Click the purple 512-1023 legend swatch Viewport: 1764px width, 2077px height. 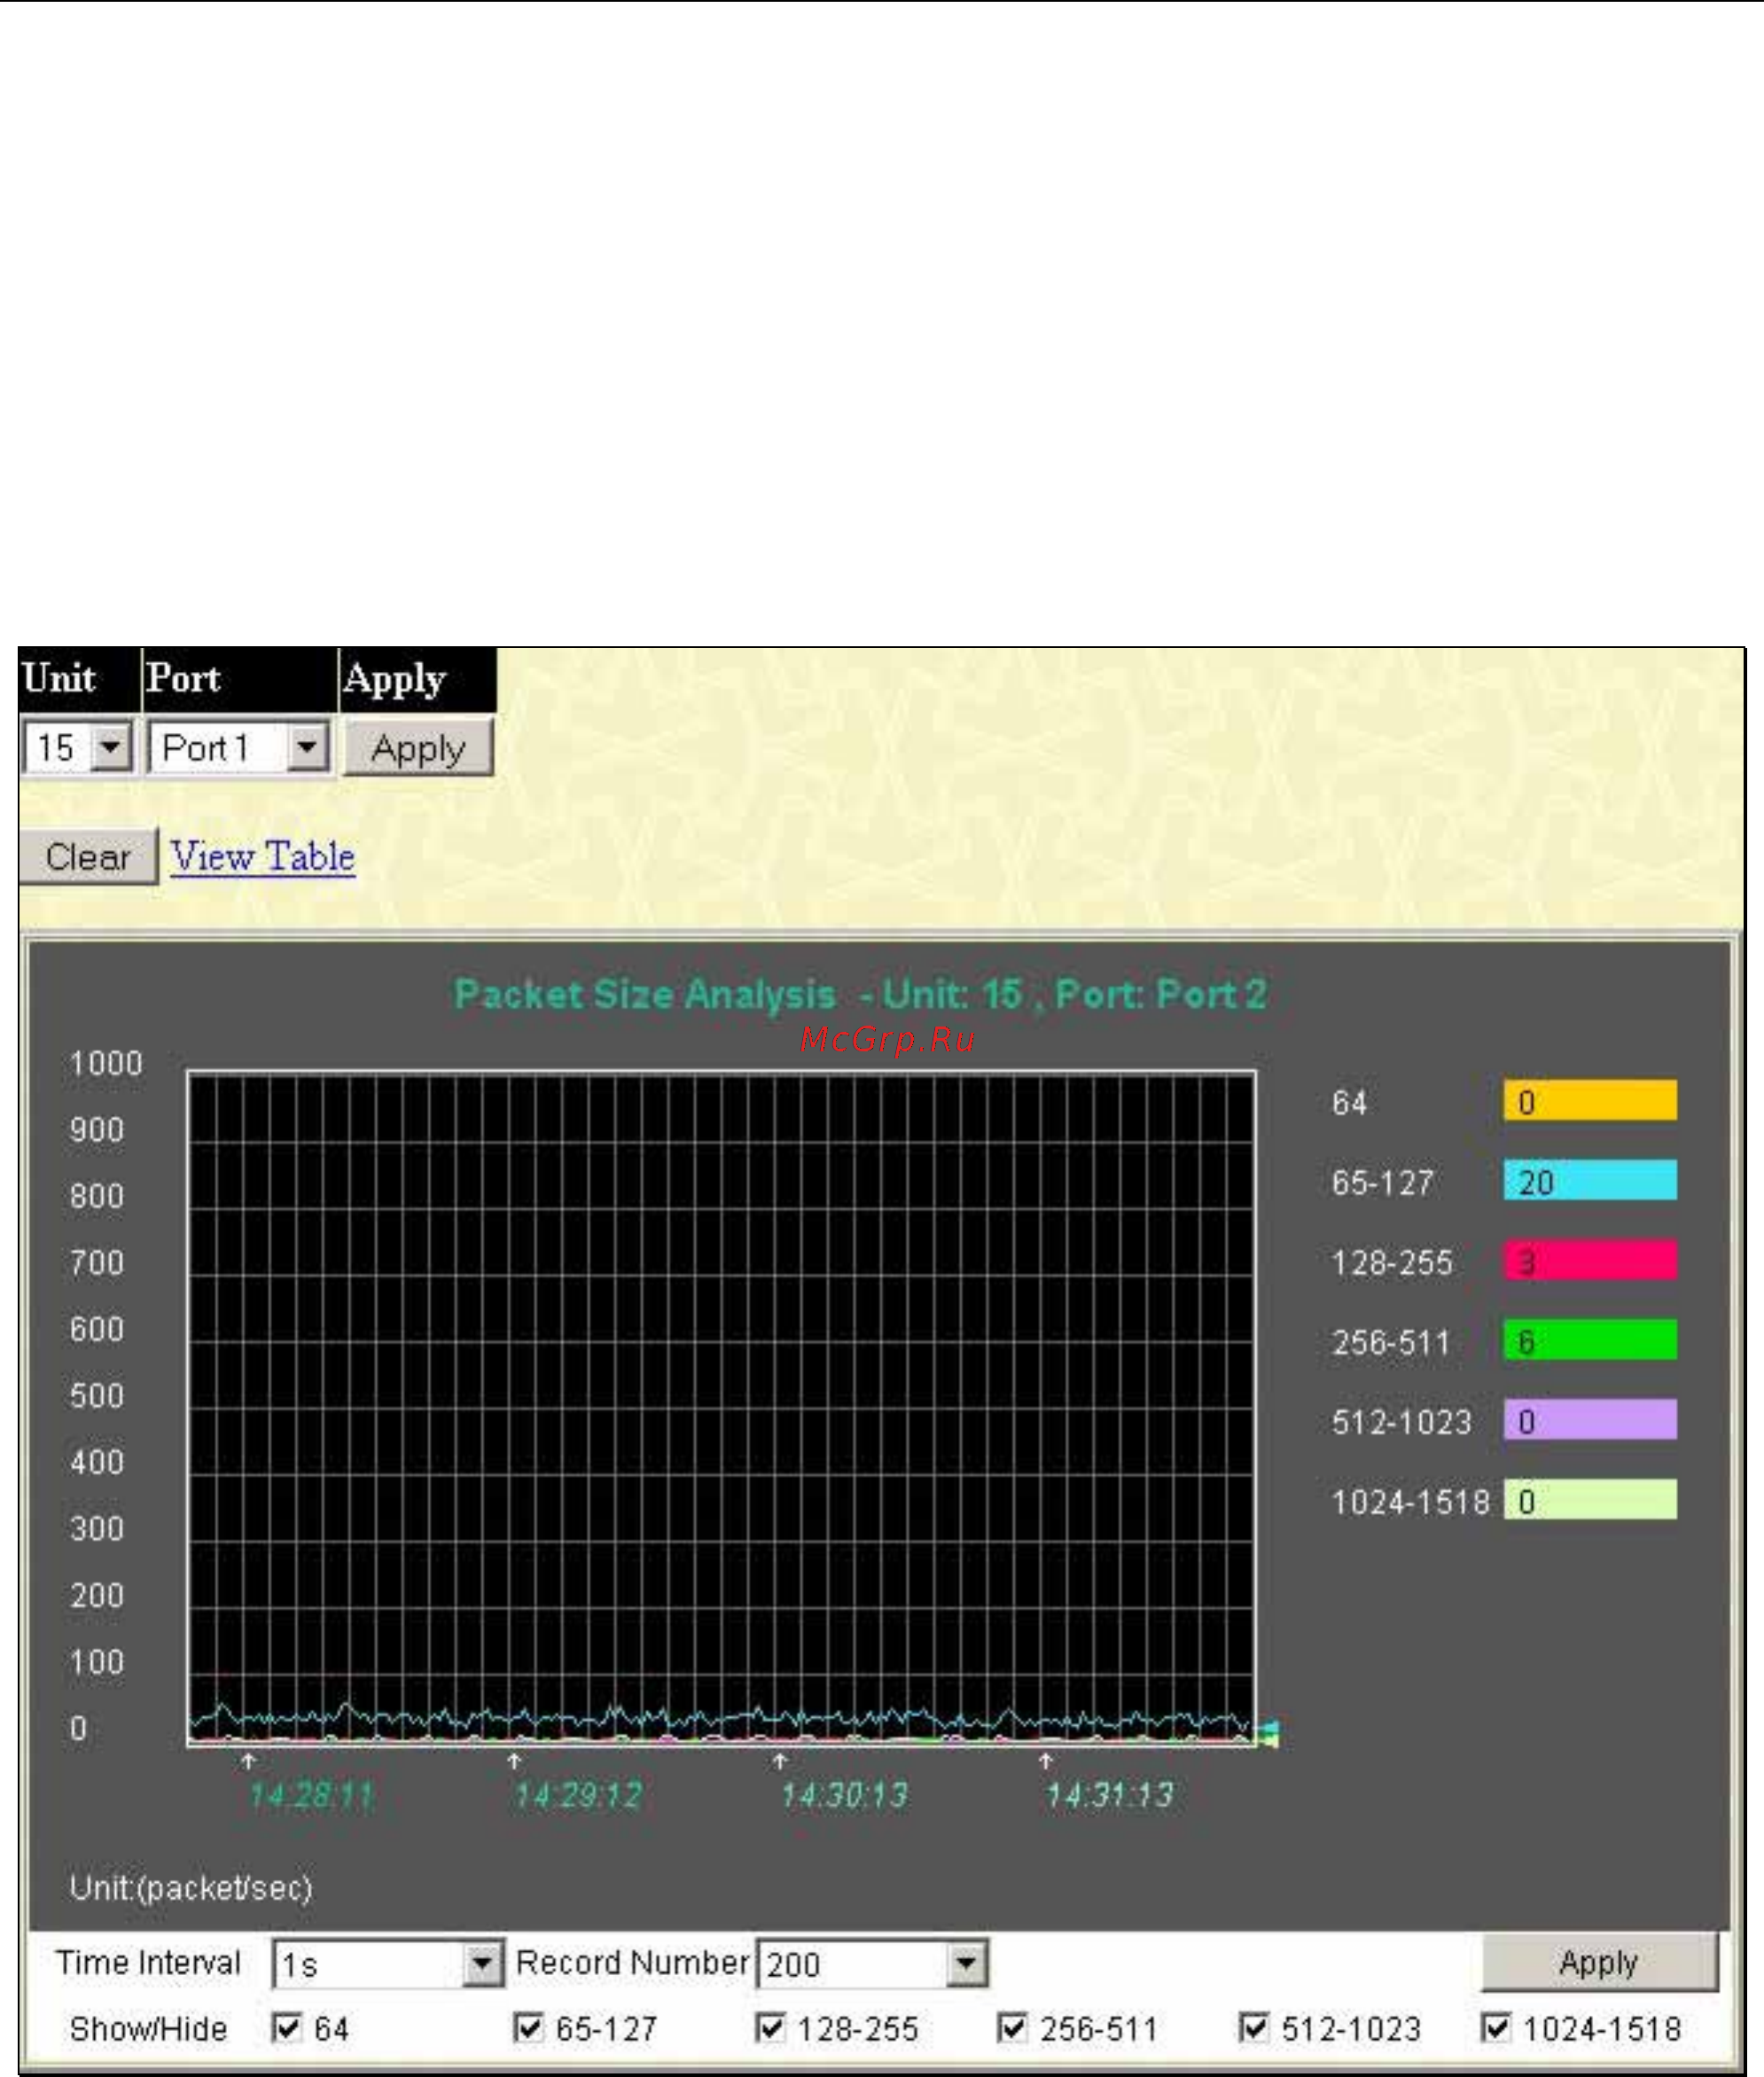pos(1590,1419)
